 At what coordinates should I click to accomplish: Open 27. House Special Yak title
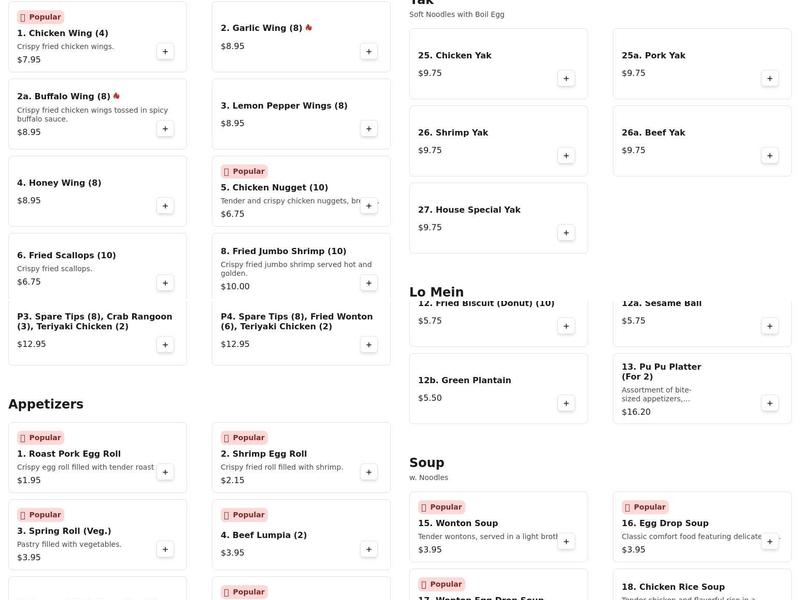(x=469, y=210)
